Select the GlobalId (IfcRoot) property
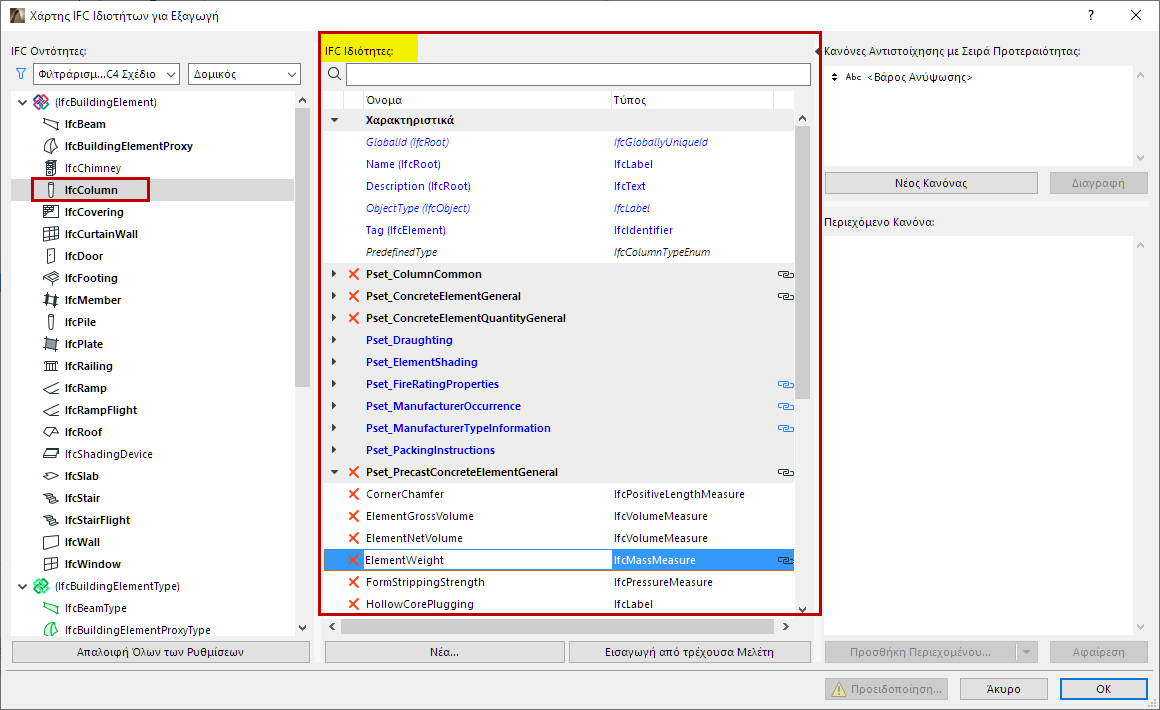 (559, 143)
